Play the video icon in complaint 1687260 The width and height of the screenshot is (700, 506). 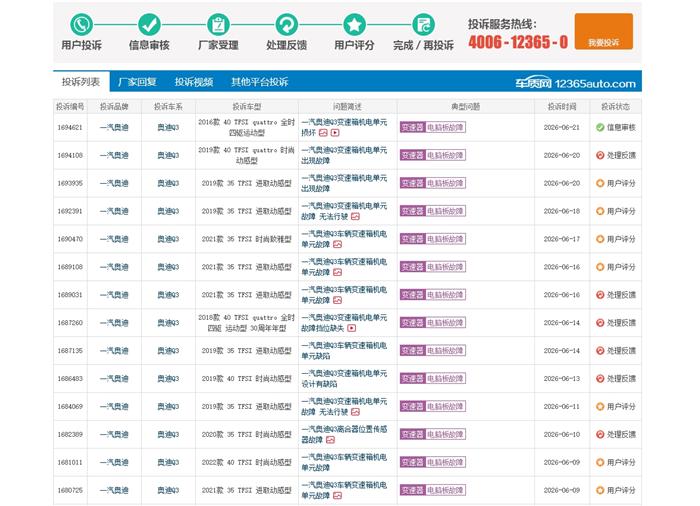coord(352,328)
